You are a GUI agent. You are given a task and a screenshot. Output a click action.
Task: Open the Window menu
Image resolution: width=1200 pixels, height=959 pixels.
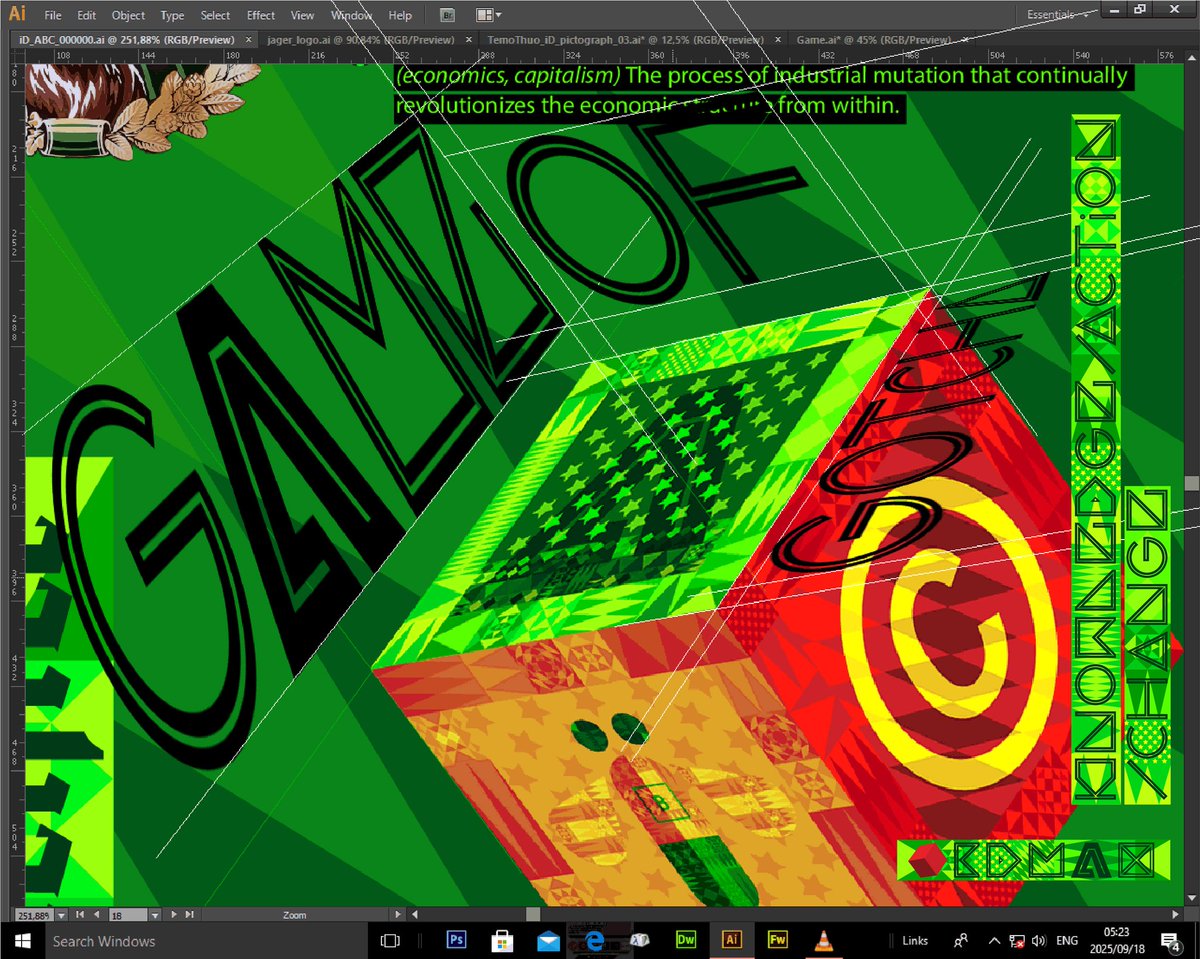coord(351,15)
